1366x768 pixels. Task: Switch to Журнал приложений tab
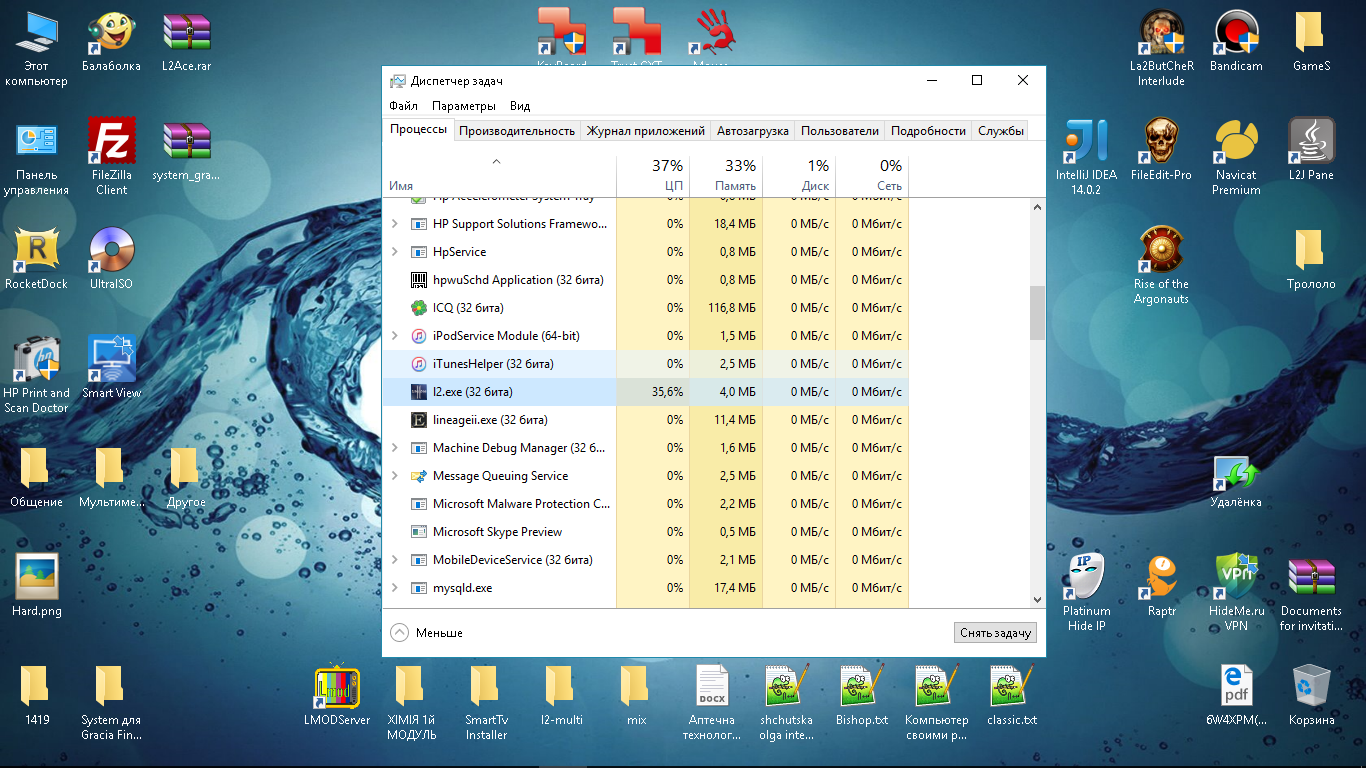coord(646,131)
